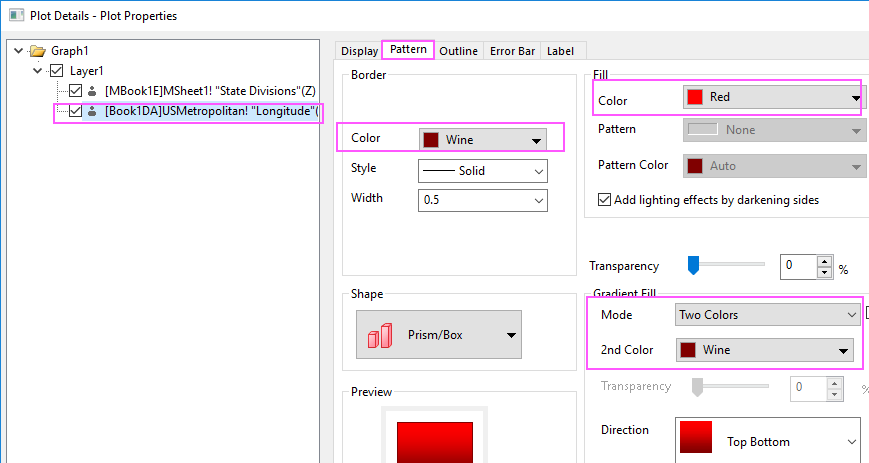Click the Prism/Box shape icon

point(380,335)
